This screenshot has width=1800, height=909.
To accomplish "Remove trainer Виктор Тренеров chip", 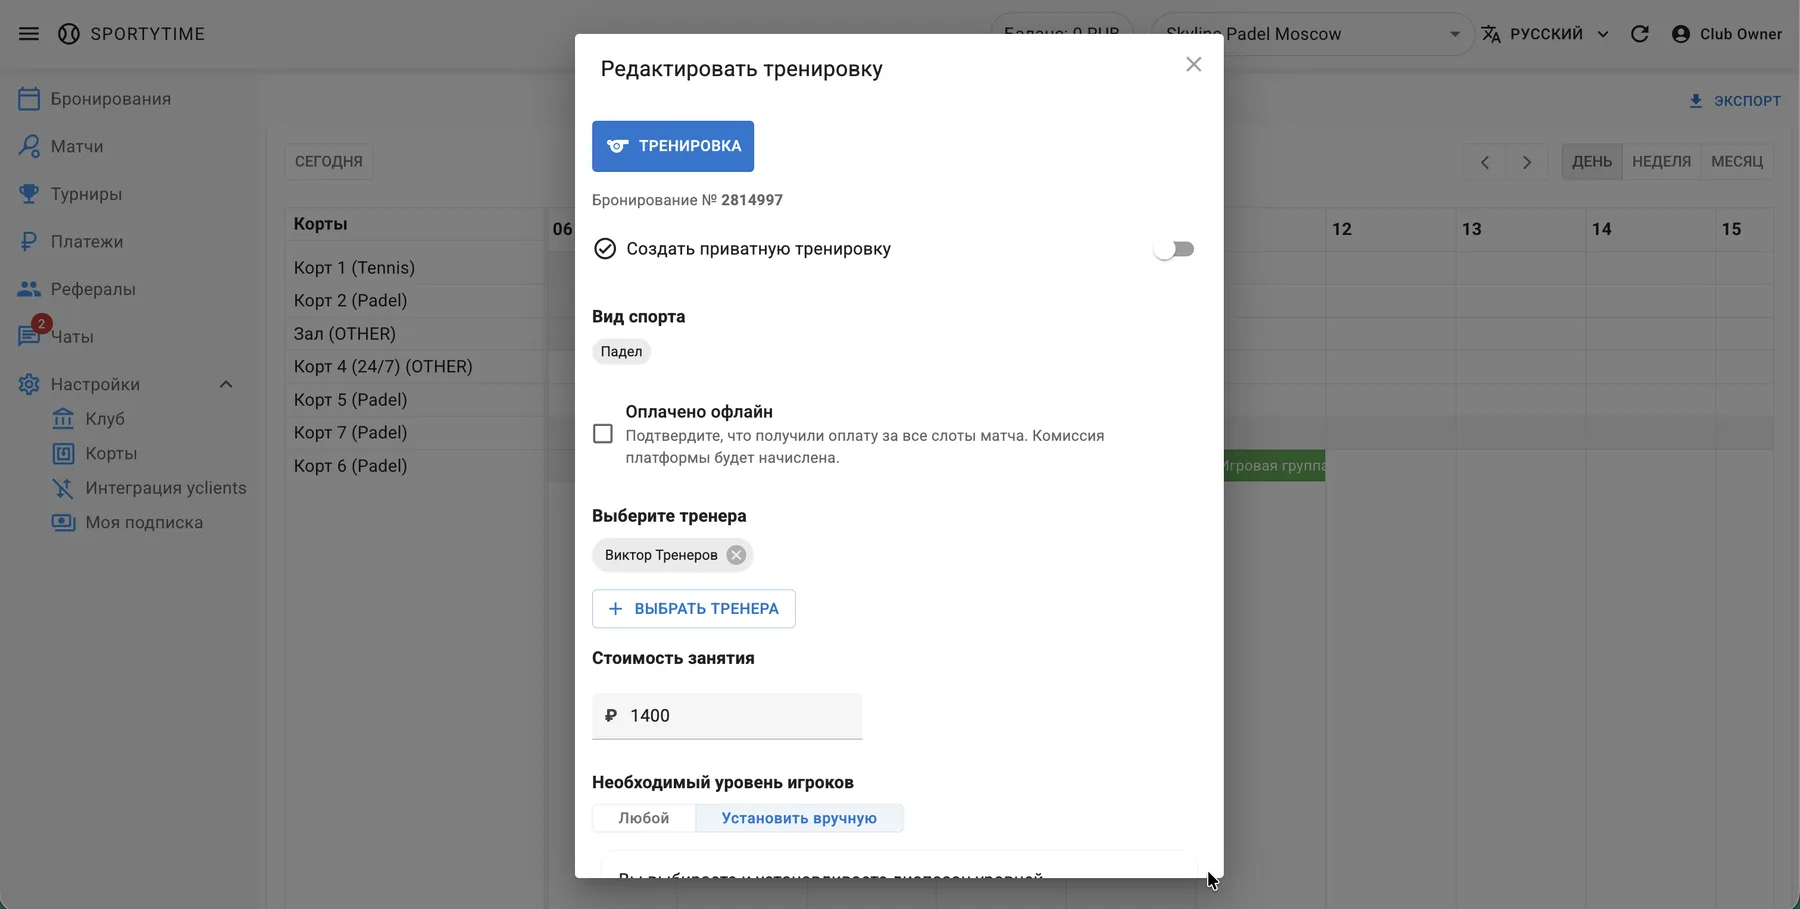I will 736,555.
